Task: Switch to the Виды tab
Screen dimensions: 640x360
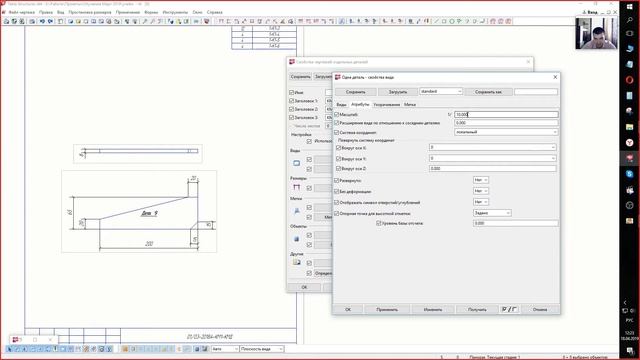Action: coord(341,105)
